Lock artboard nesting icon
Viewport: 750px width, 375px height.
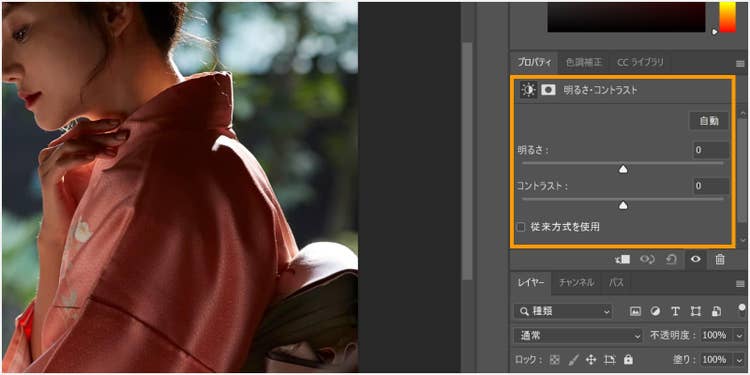point(609,359)
